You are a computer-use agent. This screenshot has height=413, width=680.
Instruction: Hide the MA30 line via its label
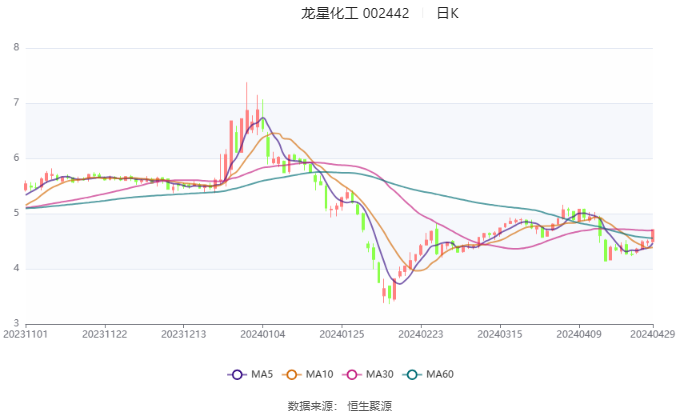coord(379,374)
